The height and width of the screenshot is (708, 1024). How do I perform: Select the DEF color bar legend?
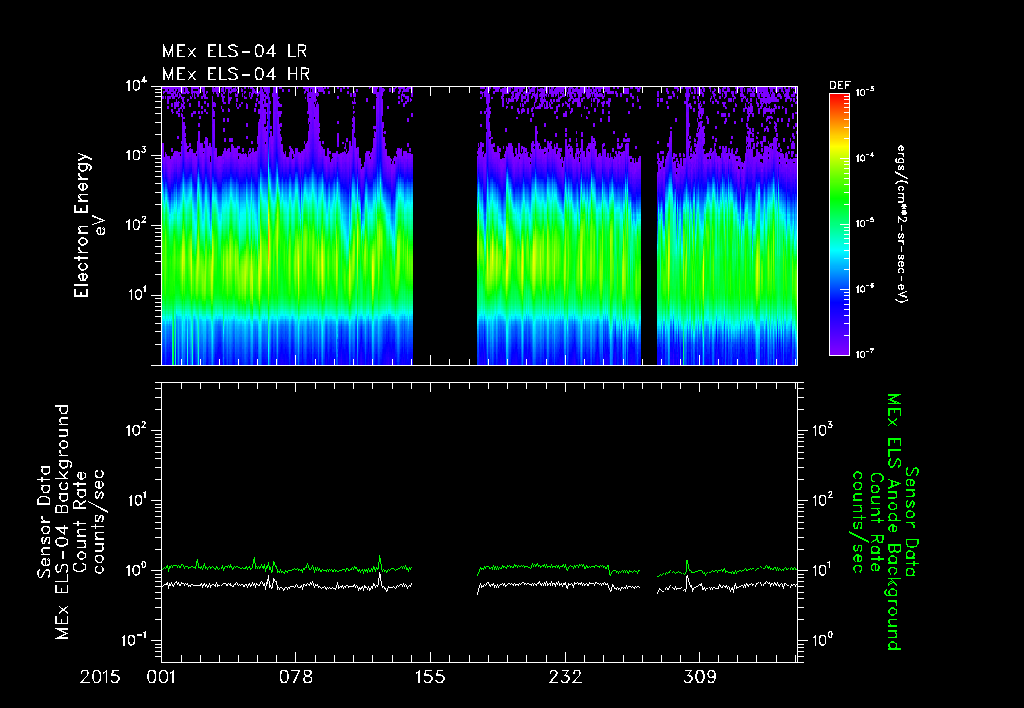pos(839,225)
